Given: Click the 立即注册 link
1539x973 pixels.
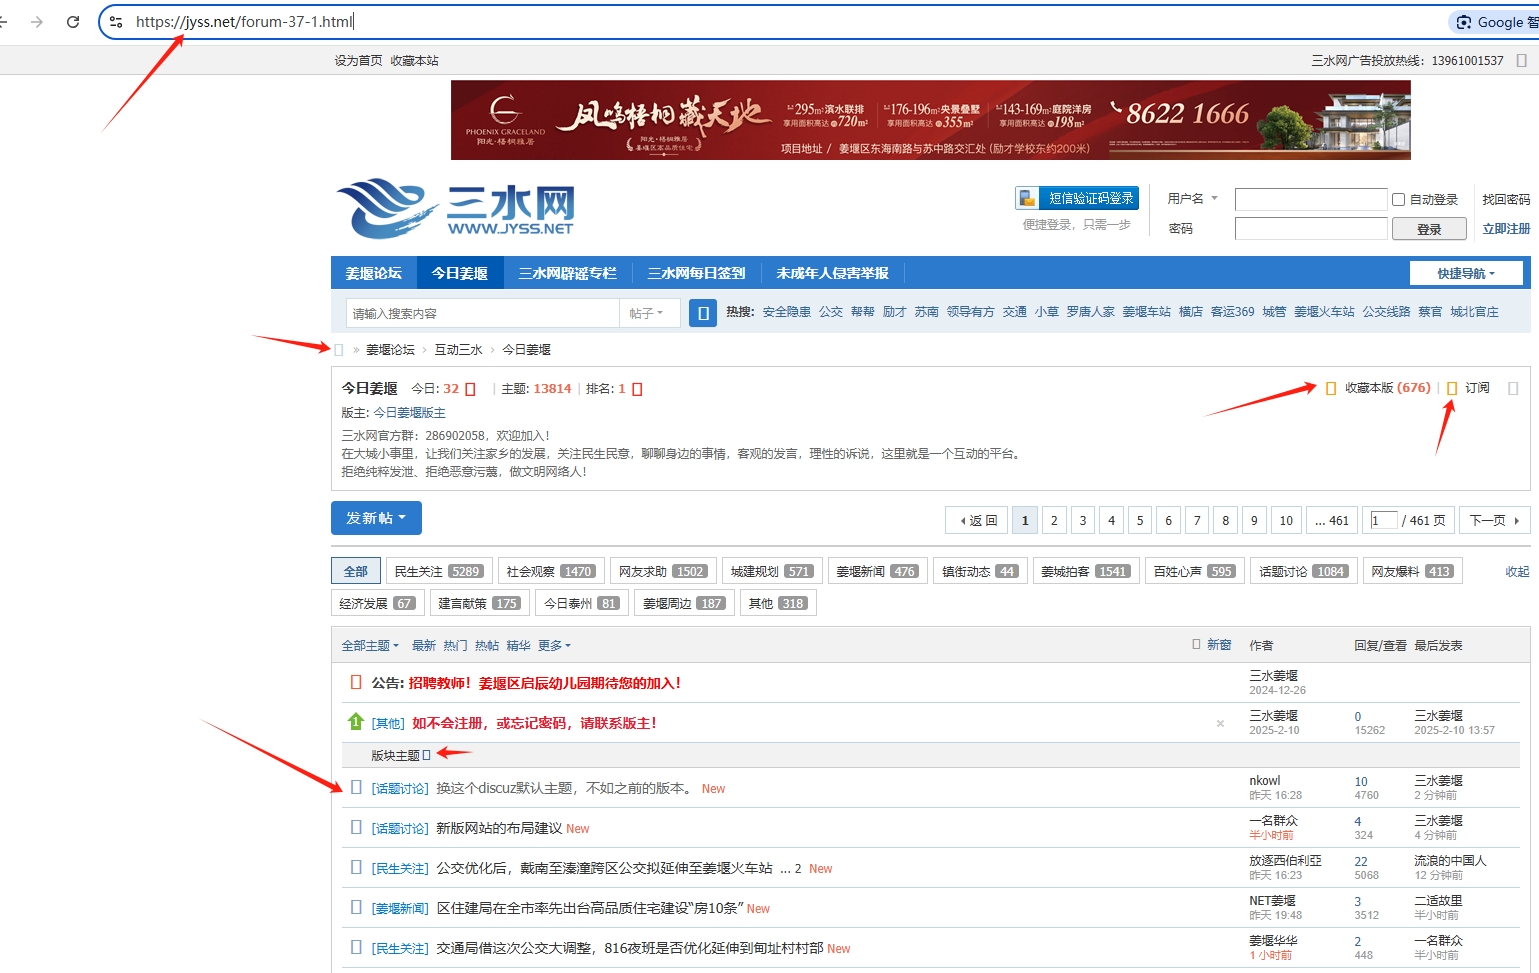Looking at the screenshot, I should click(1506, 229).
